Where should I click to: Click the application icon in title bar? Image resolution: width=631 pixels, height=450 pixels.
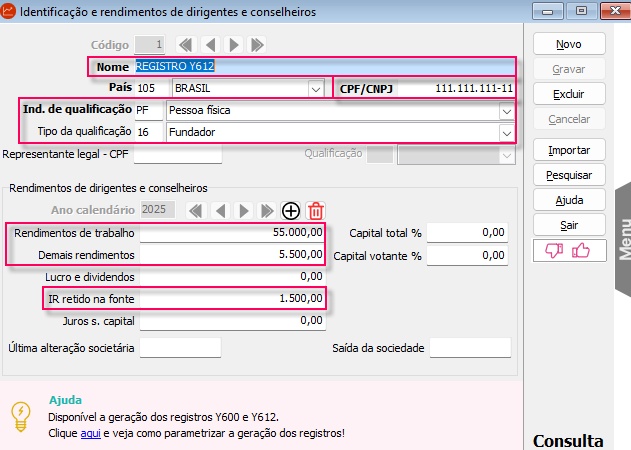pyautogui.click(x=7, y=11)
